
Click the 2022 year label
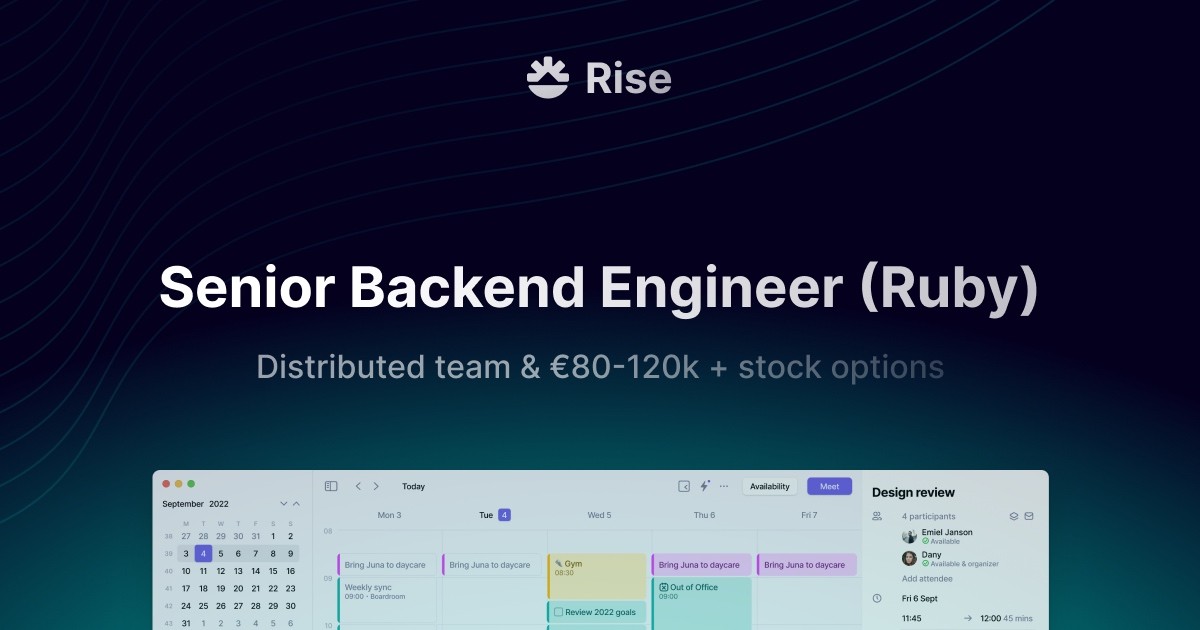click(219, 504)
